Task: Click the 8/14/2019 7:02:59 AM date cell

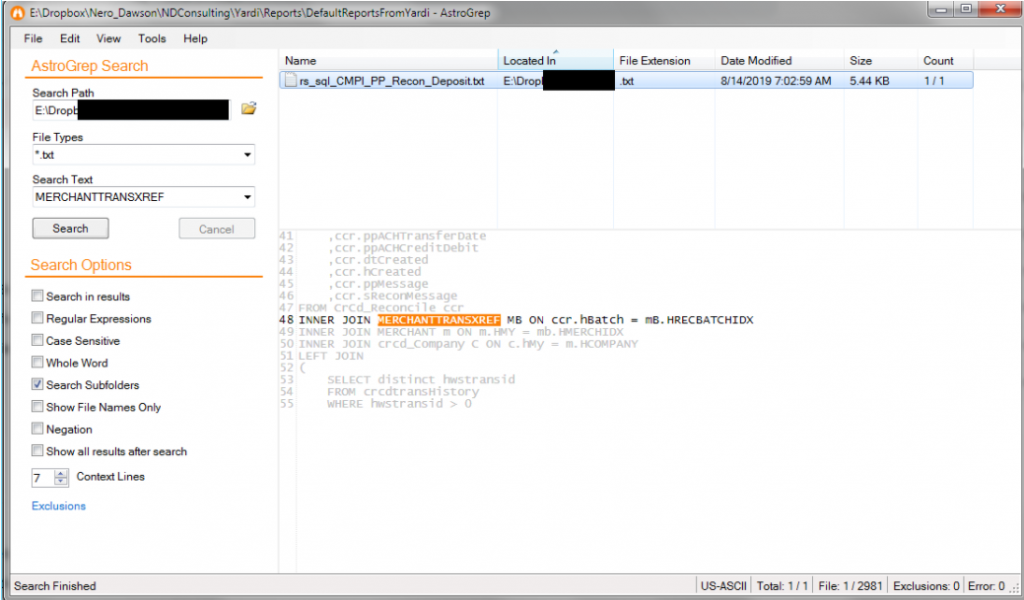Action: coord(776,81)
